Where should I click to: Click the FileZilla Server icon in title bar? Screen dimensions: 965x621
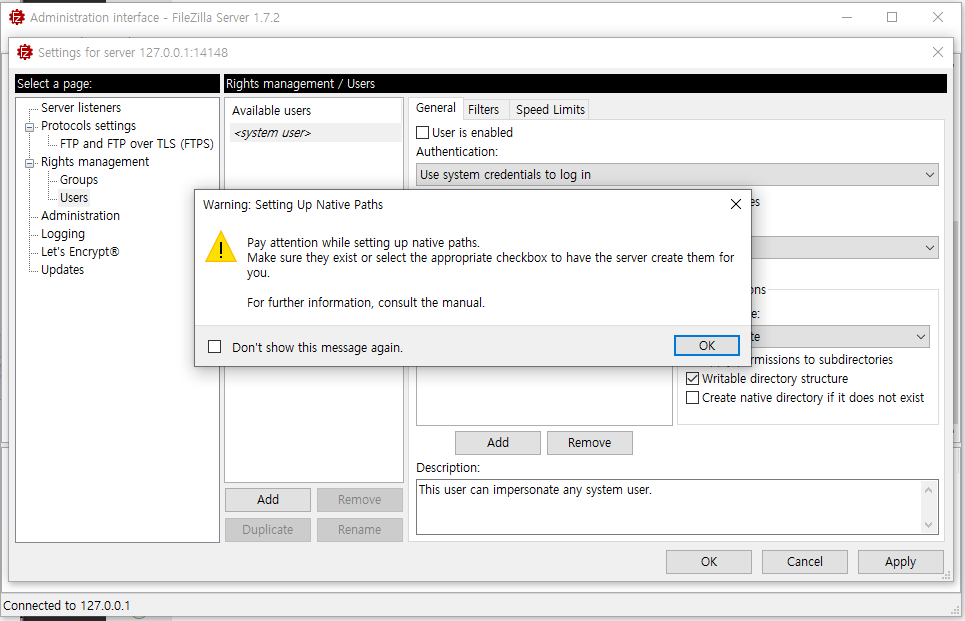pyautogui.click(x=17, y=17)
